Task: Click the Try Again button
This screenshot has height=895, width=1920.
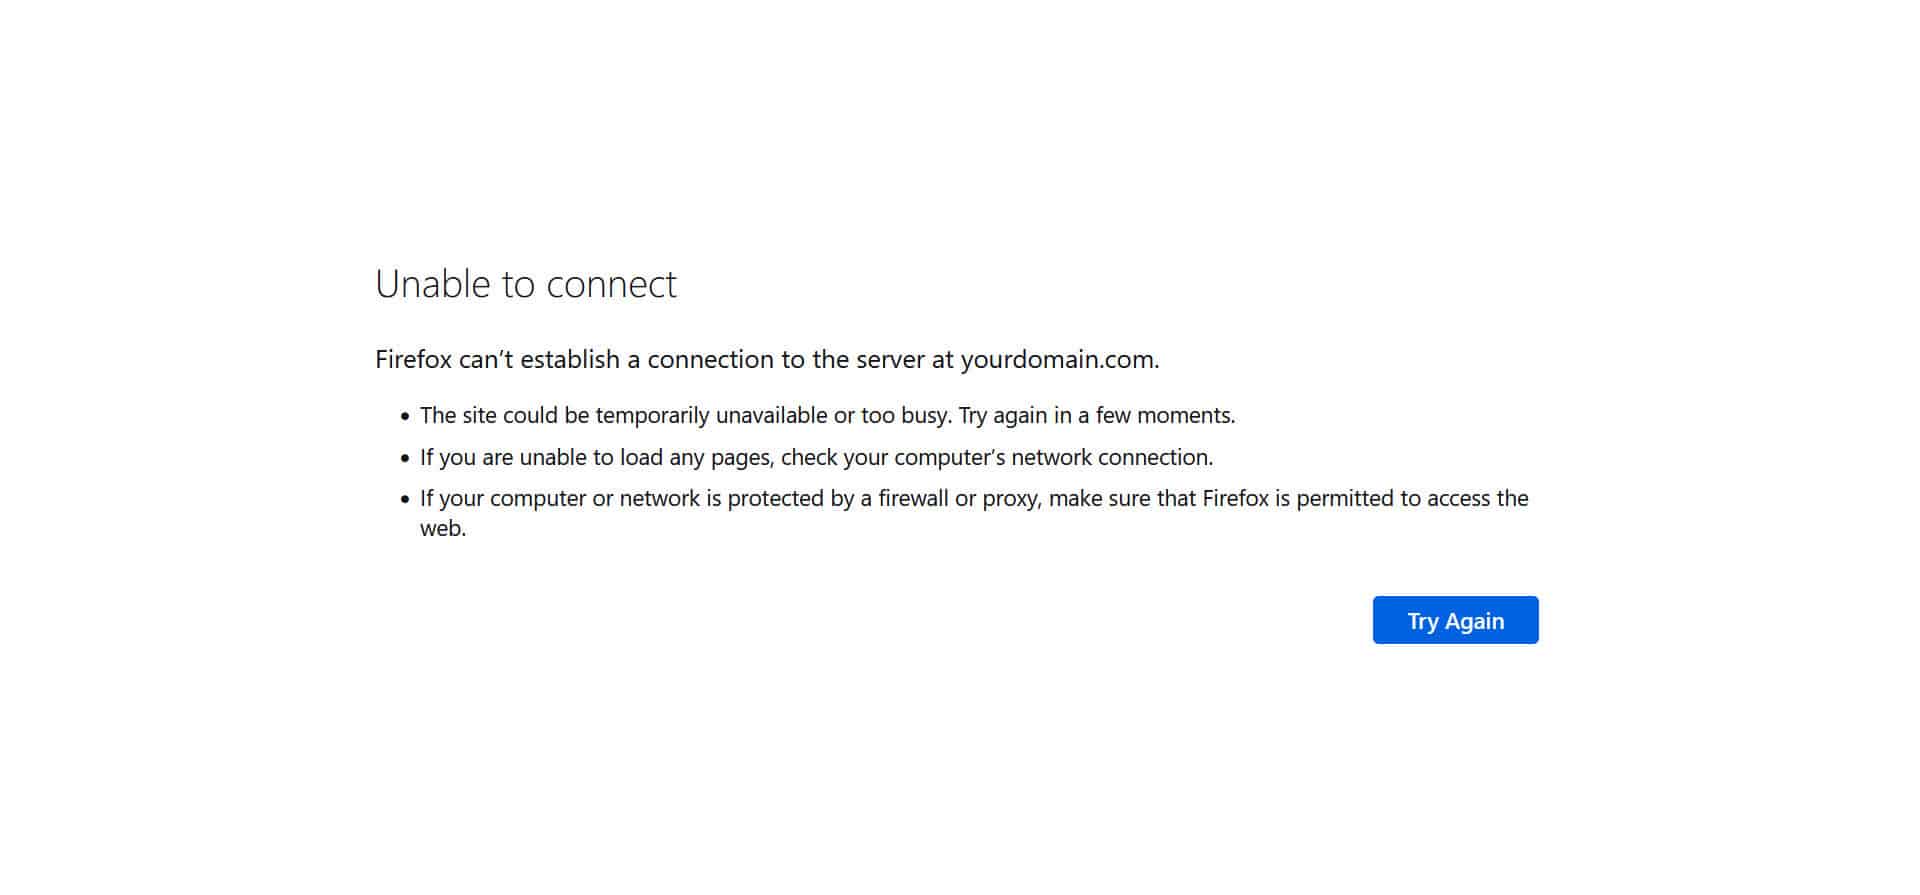Action: [x=1455, y=620]
